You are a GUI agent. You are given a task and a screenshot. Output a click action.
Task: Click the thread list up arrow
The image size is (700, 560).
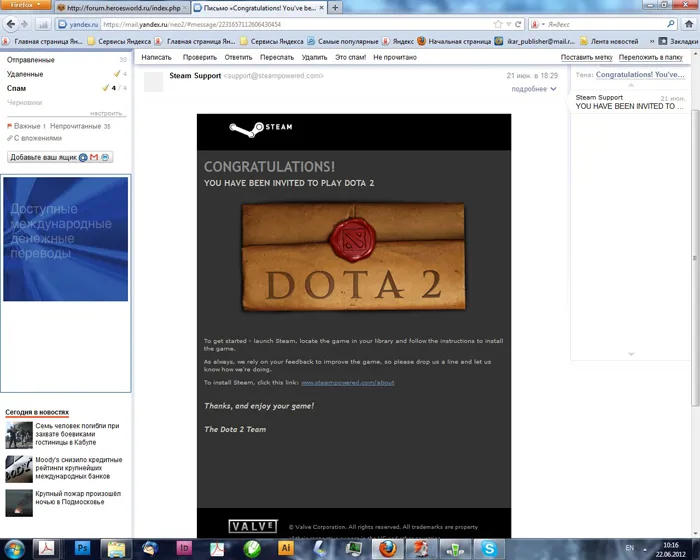(631, 85)
